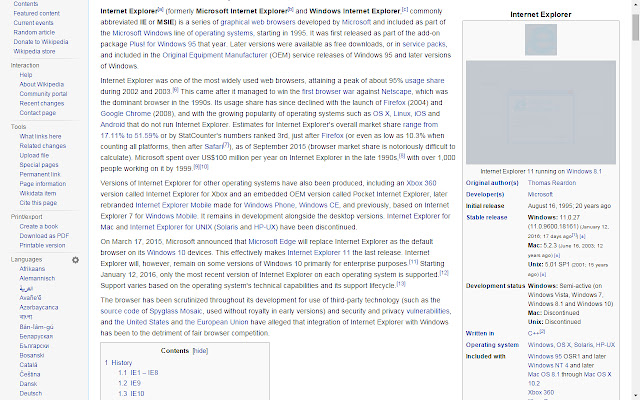The width and height of the screenshot is (640, 400).
Task: Follow the Microsoft Edge article link
Action: pyautogui.click(x=272, y=242)
